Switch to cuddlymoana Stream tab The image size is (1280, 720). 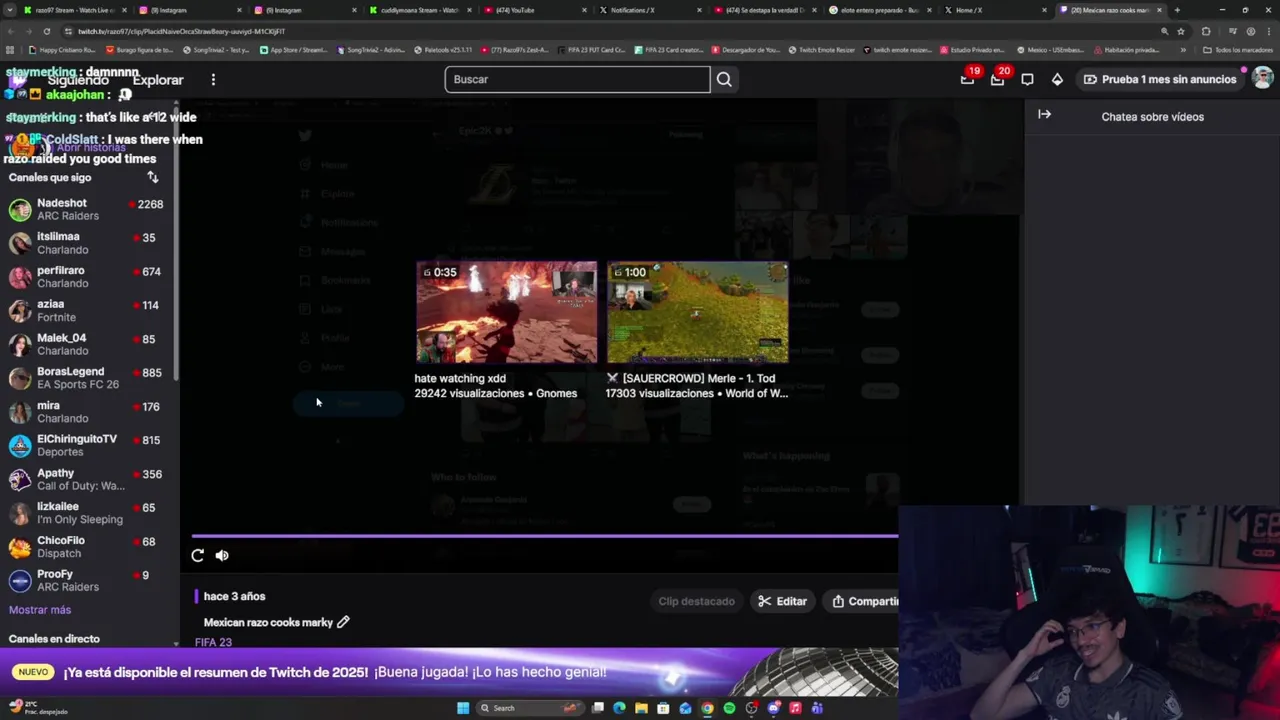point(420,10)
